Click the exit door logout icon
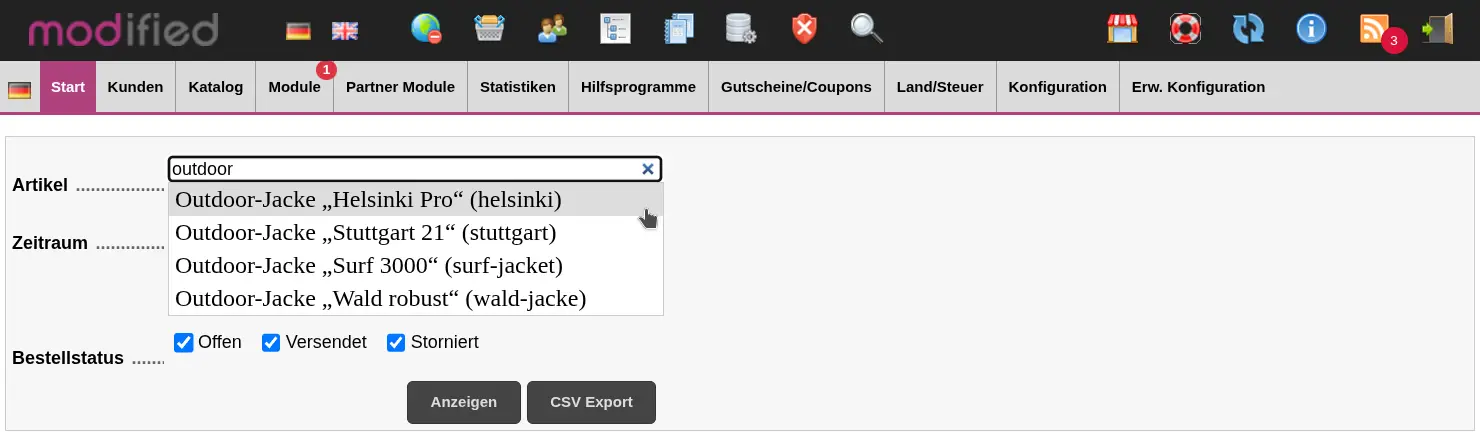 pyautogui.click(x=1437, y=29)
